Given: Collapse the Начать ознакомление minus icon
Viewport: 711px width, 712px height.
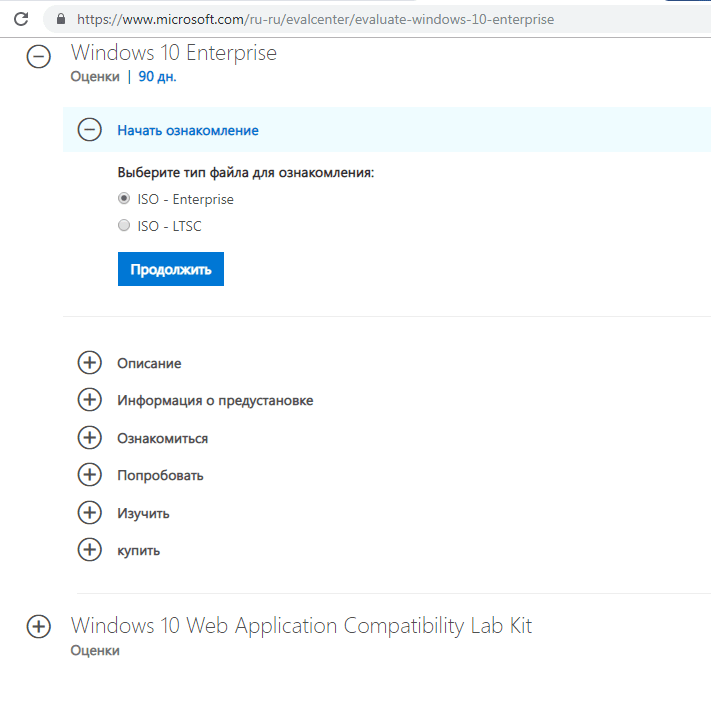Looking at the screenshot, I should point(90,130).
